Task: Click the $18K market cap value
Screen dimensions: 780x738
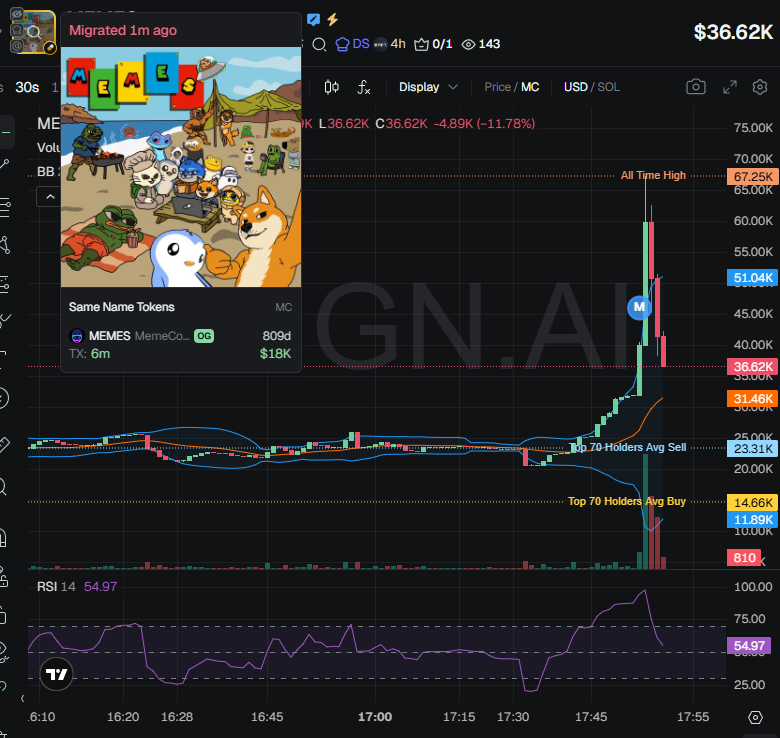Action: pos(275,354)
